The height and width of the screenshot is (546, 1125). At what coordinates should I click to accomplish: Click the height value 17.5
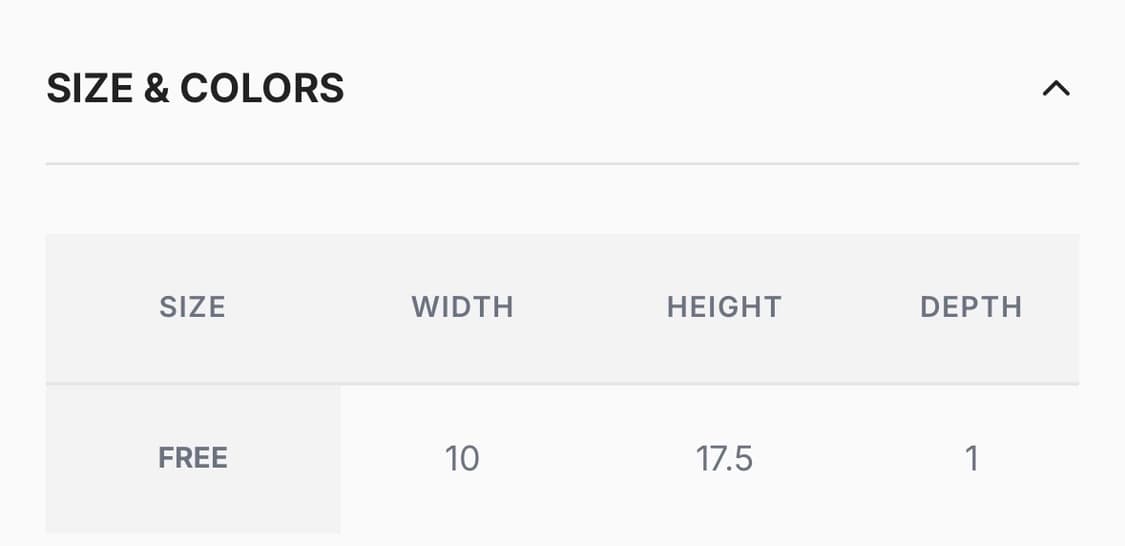(x=724, y=459)
